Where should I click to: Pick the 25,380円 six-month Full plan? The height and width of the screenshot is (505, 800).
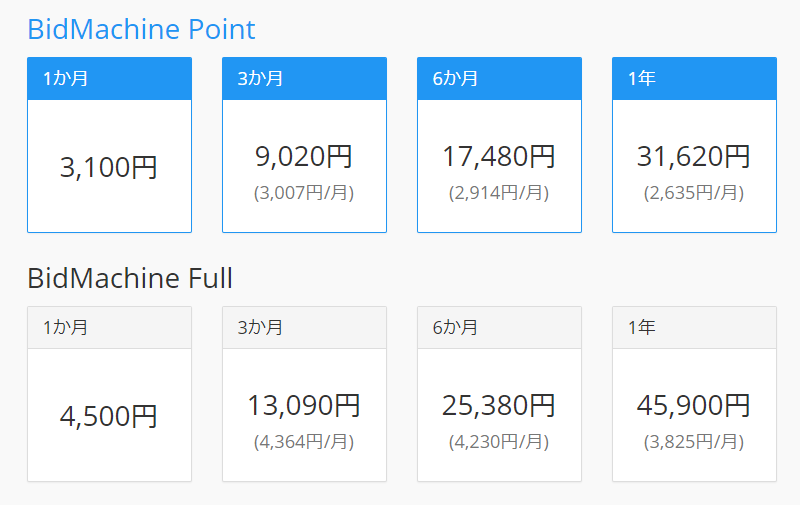[x=499, y=406]
